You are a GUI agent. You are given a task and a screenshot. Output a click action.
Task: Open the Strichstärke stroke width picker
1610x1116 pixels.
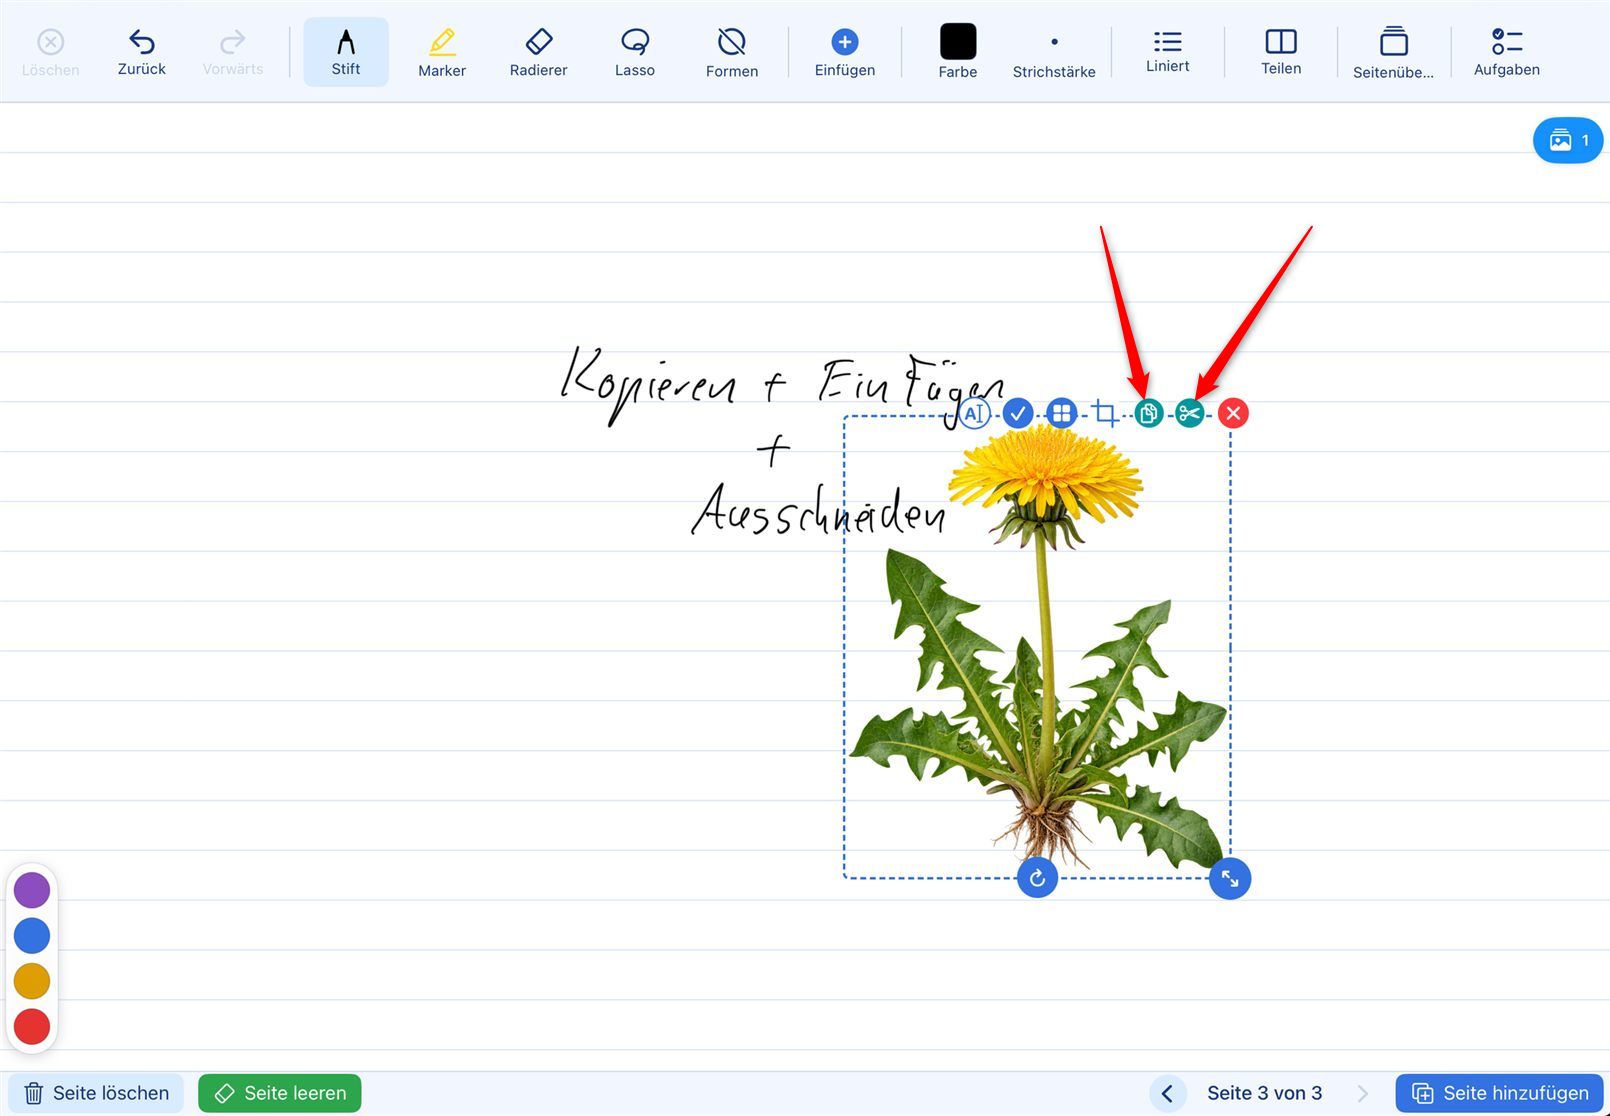point(1054,53)
